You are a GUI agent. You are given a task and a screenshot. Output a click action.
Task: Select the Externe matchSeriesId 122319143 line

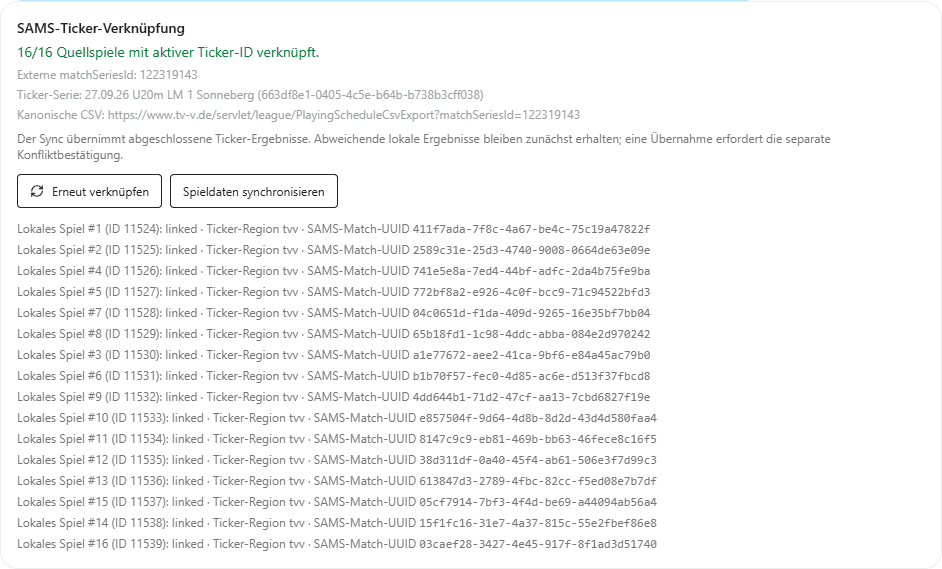107,75
